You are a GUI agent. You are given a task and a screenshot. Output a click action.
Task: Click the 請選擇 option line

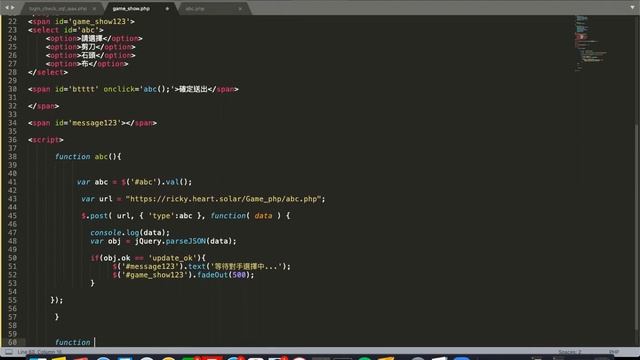[94, 38]
